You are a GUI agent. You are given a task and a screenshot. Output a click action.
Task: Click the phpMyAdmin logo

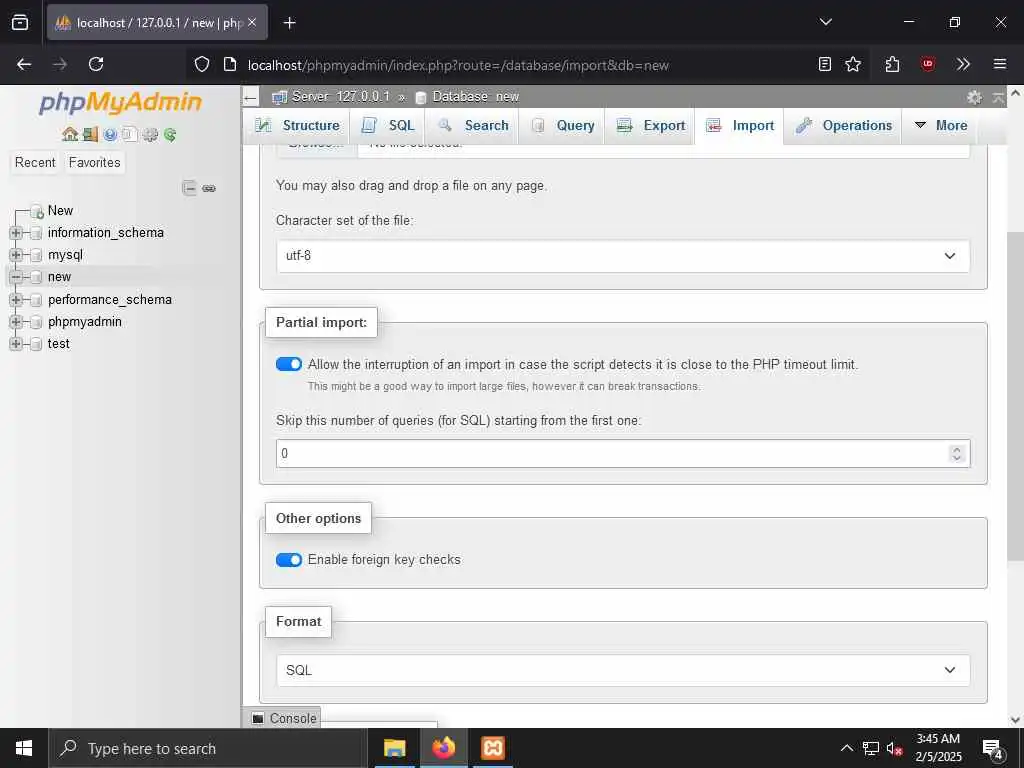pos(121,103)
